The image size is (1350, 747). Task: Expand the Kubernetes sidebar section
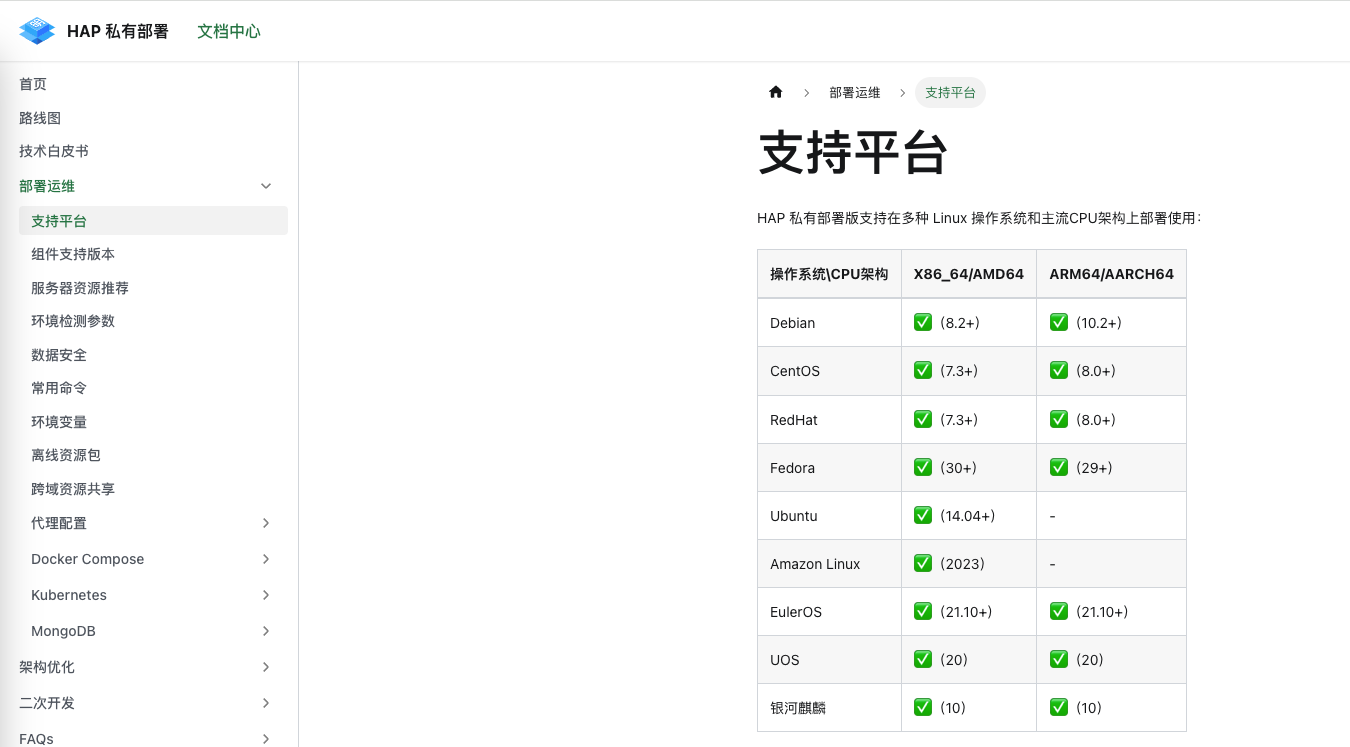(266, 595)
